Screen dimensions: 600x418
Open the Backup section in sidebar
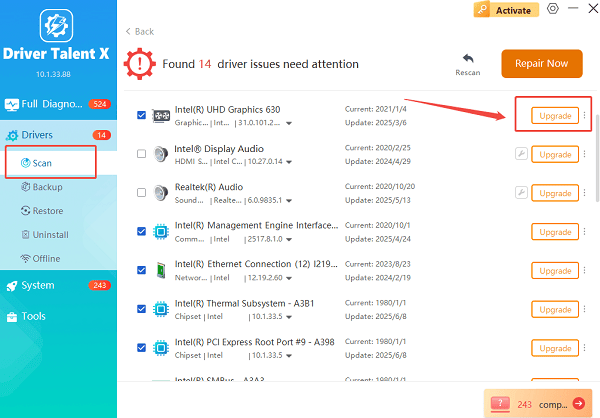tap(47, 187)
